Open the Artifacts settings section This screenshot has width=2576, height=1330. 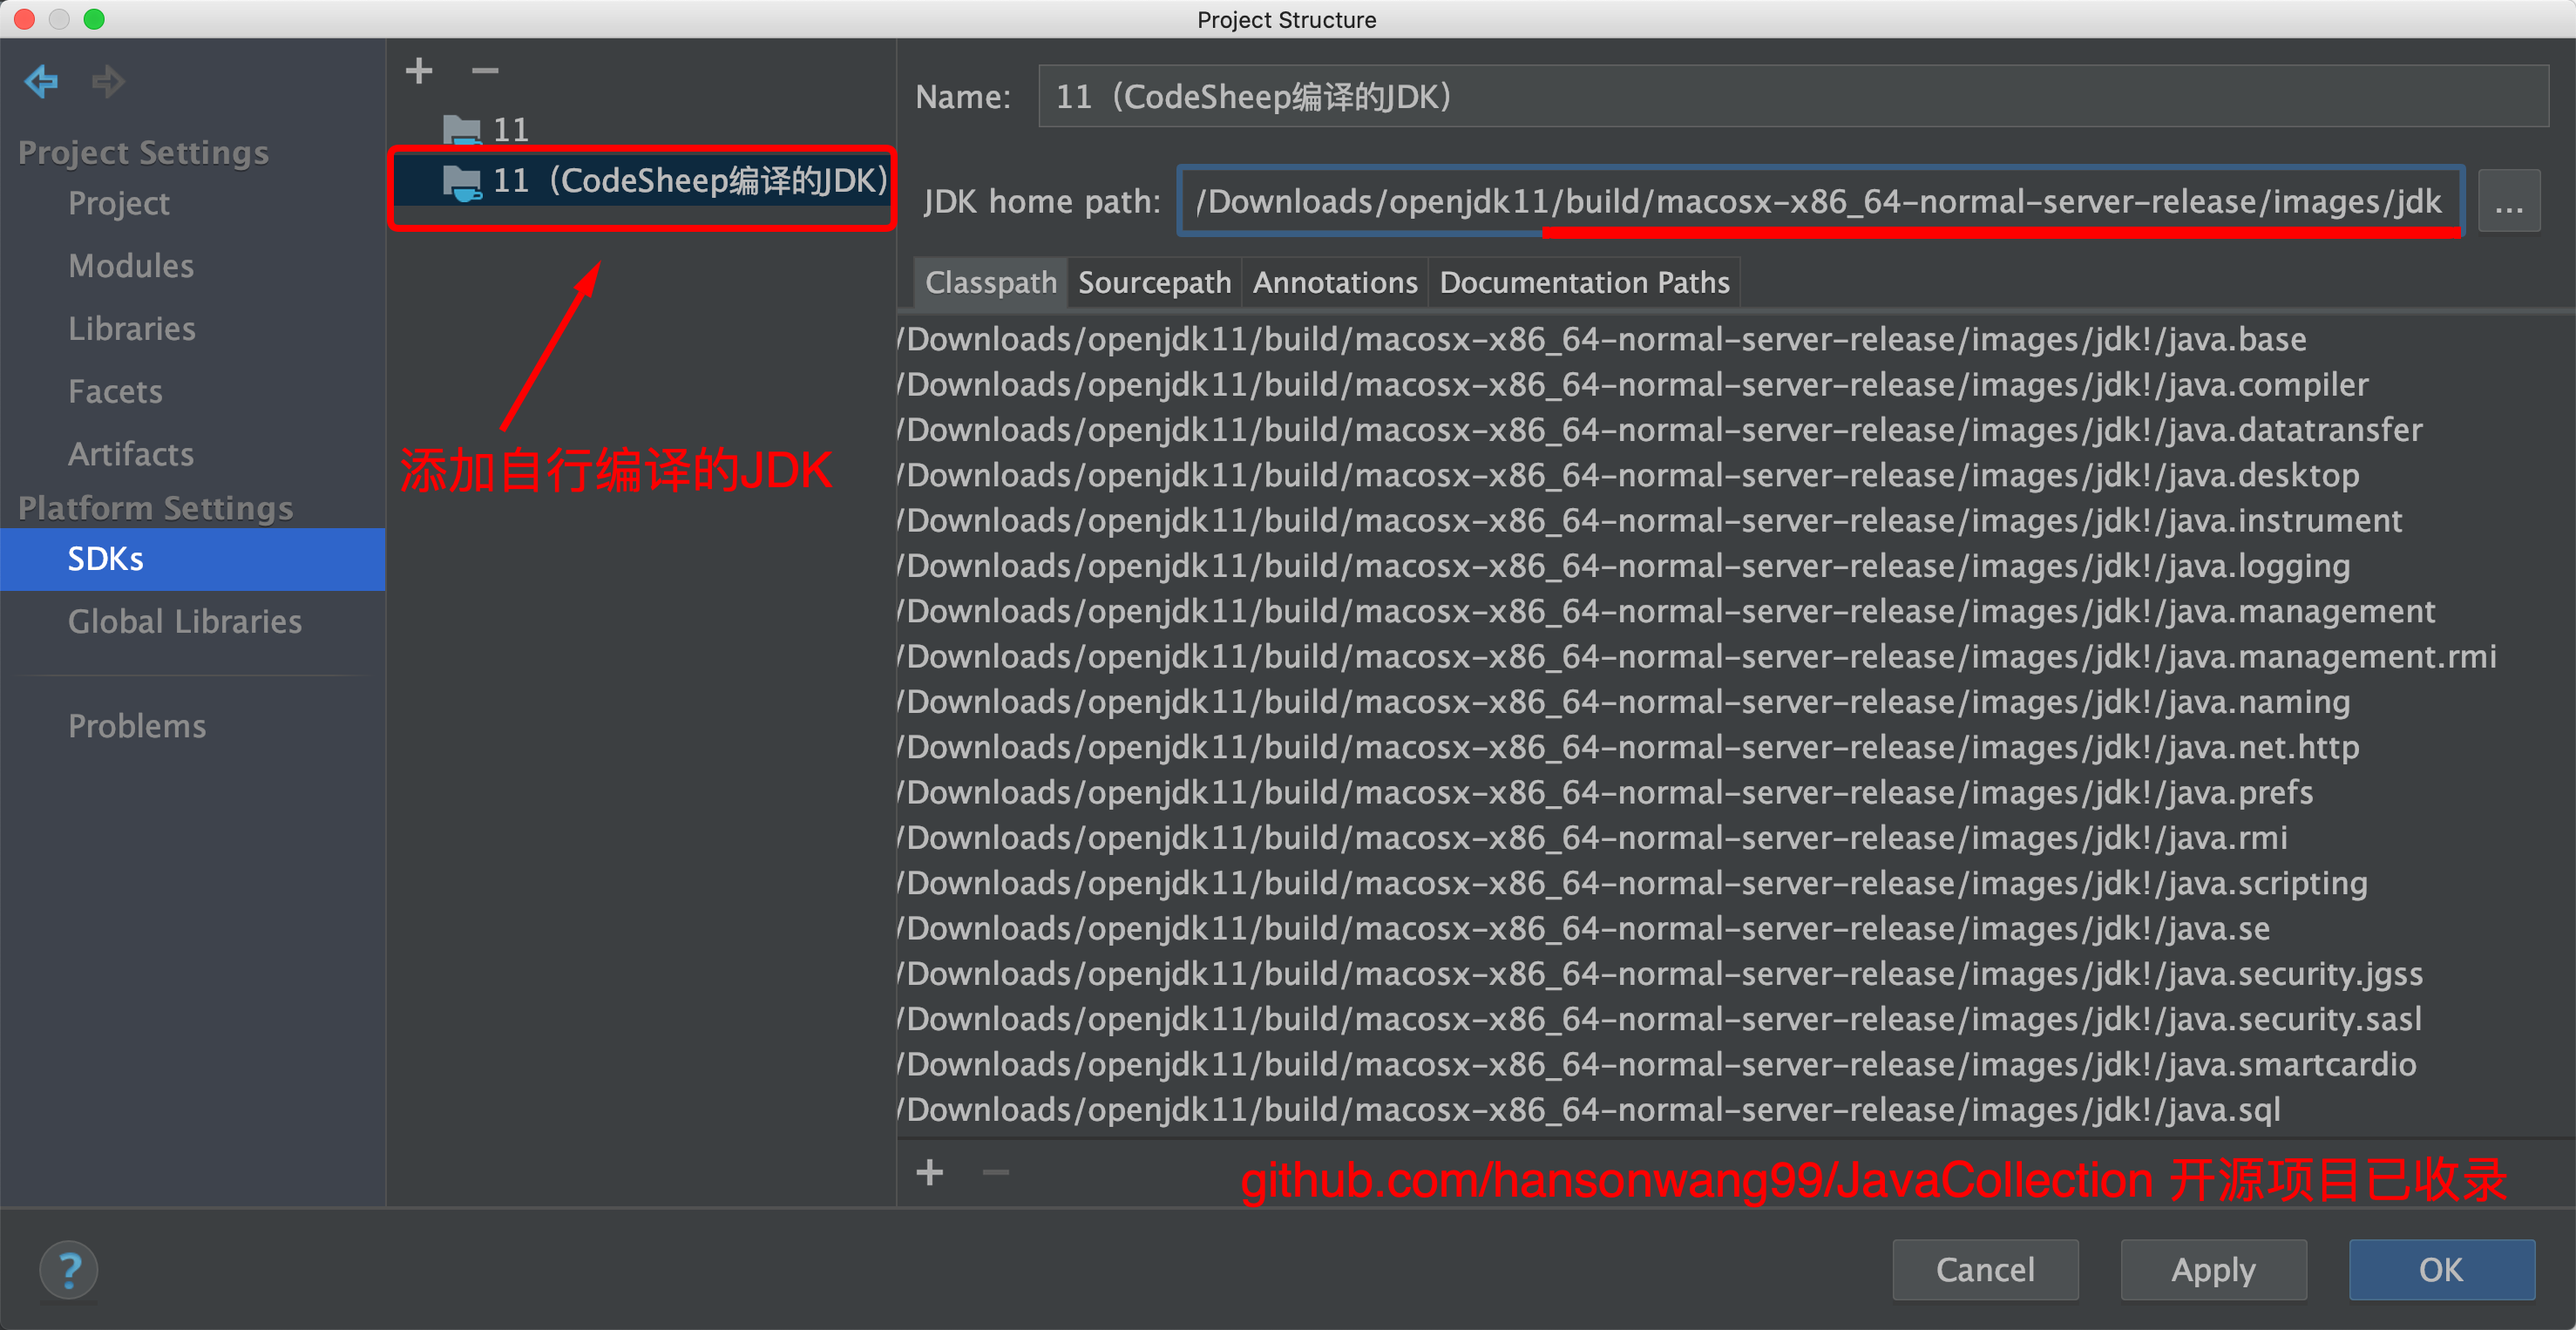(131, 454)
